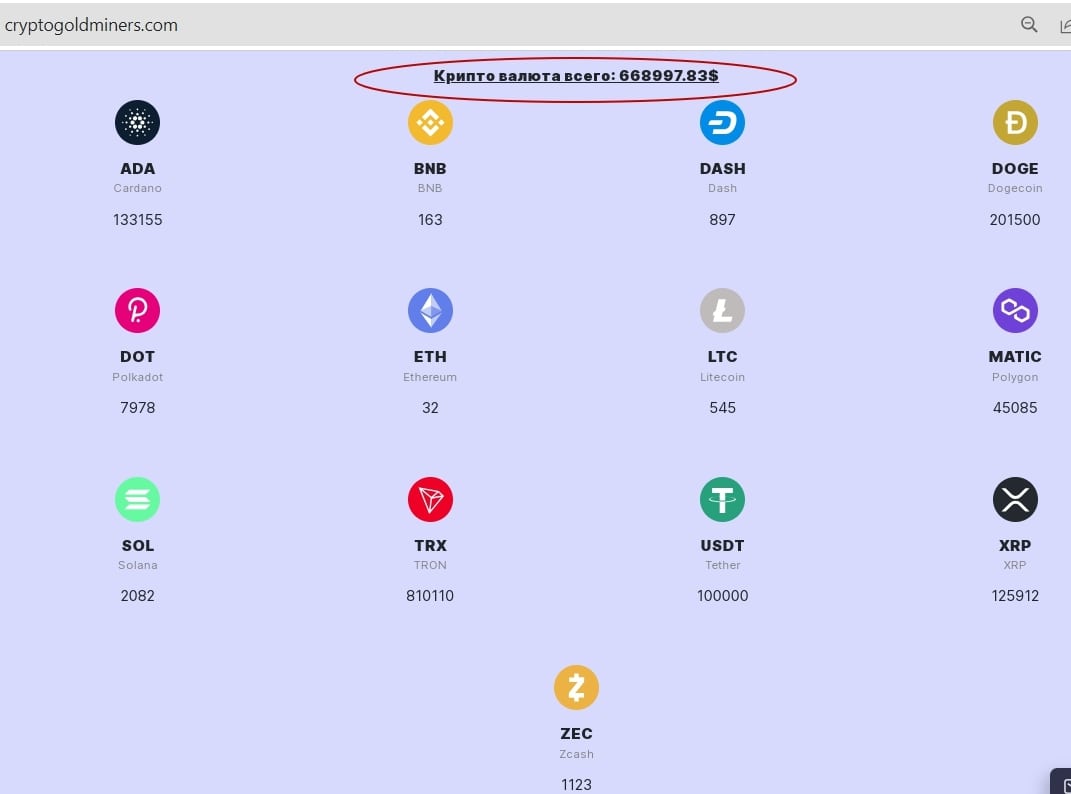Click the Dash name subtitle
The image size is (1071, 794).
[723, 189]
